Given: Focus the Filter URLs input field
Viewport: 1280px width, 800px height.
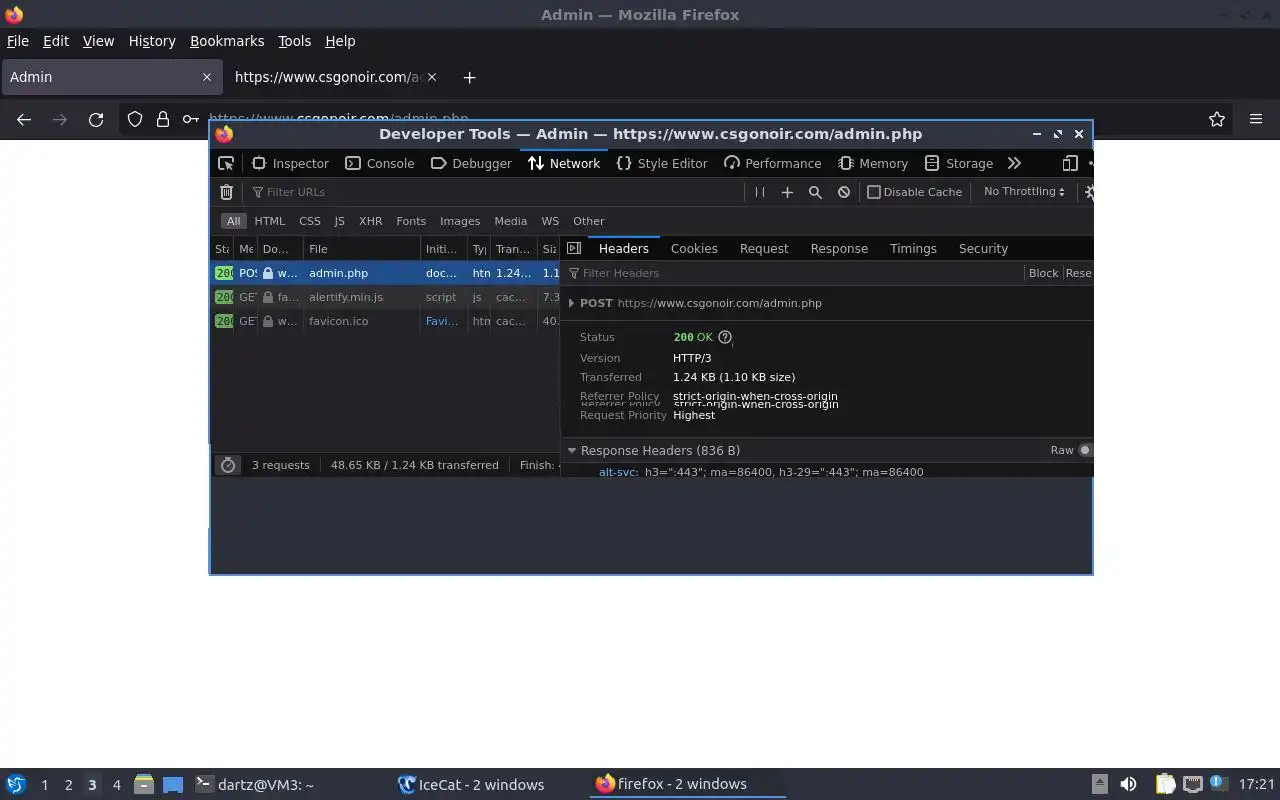Looking at the screenshot, I should coord(495,192).
